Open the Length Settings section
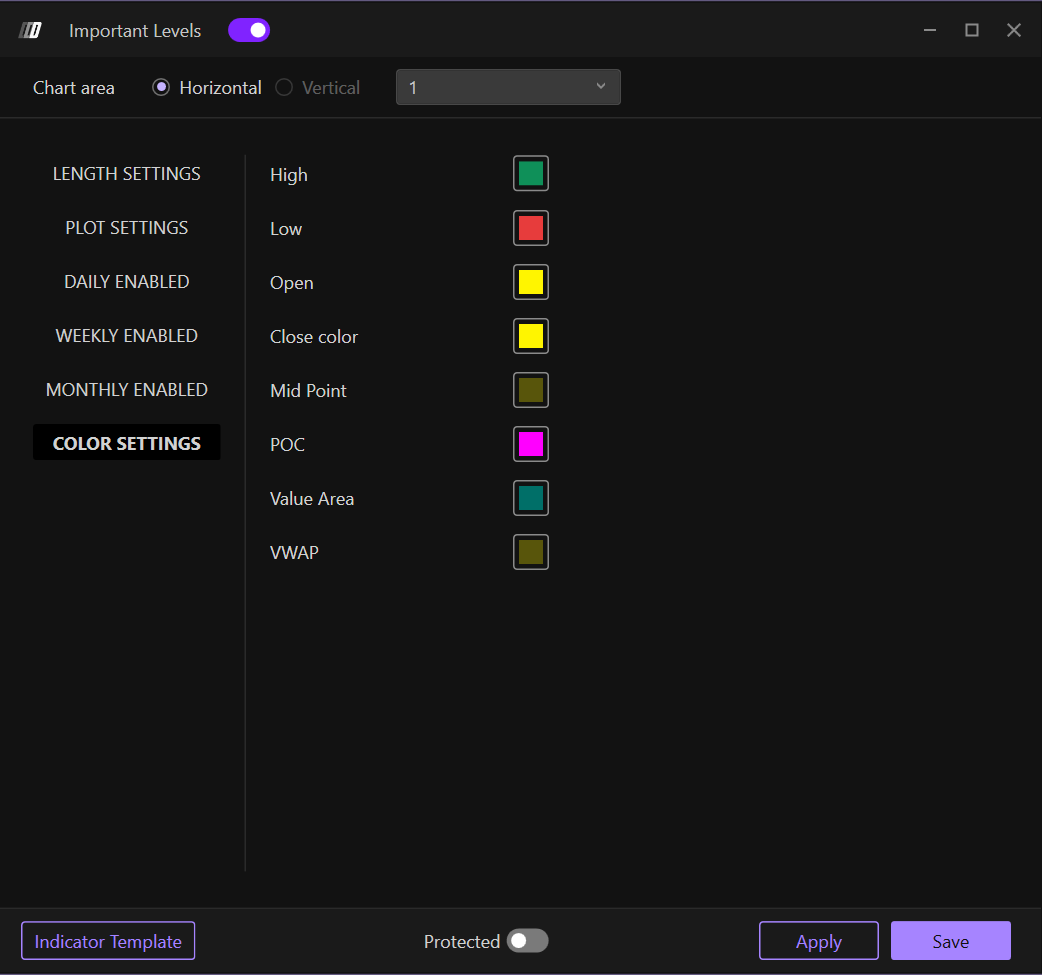Viewport: 1042px width, 975px height. 127,174
